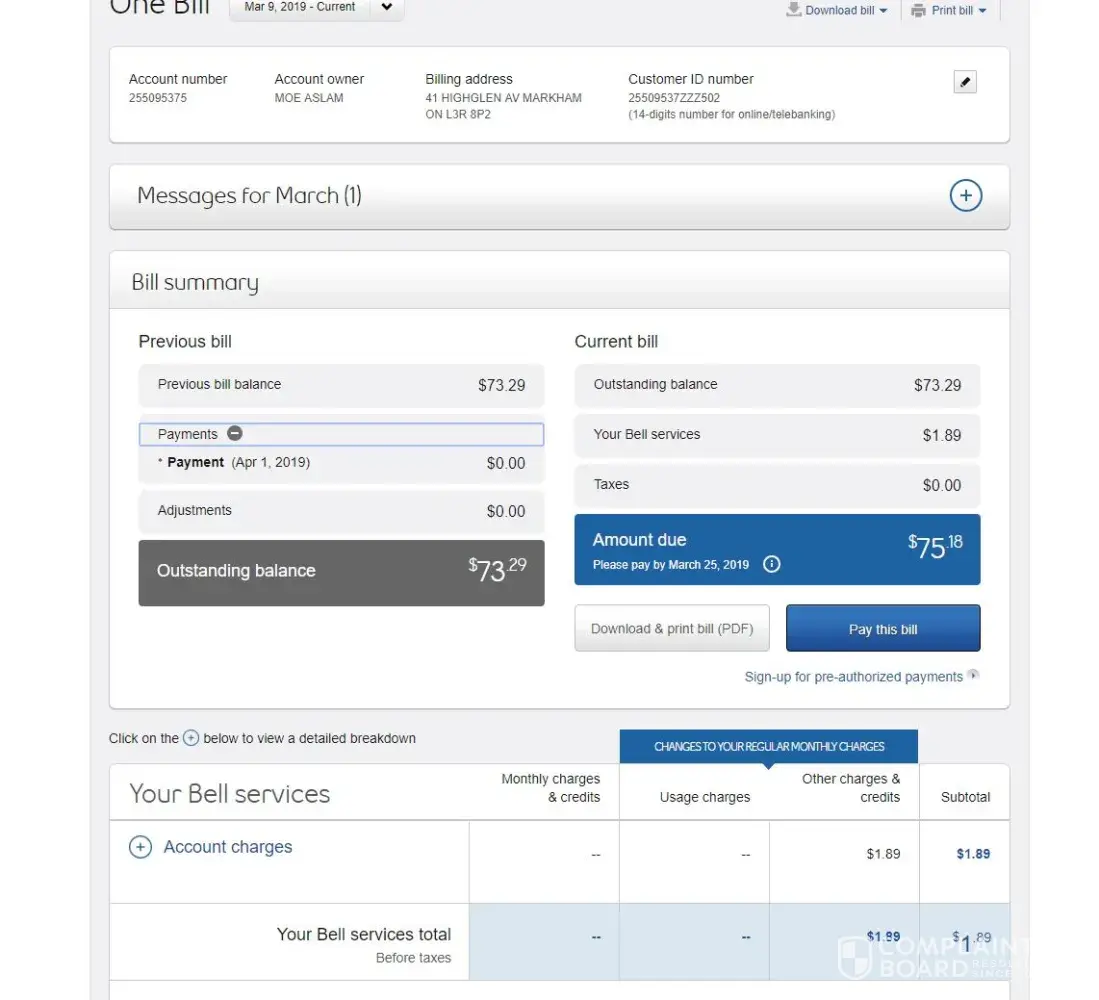This screenshot has height=1000, width=1099.
Task: Click the pencil edit icon
Action: [965, 82]
